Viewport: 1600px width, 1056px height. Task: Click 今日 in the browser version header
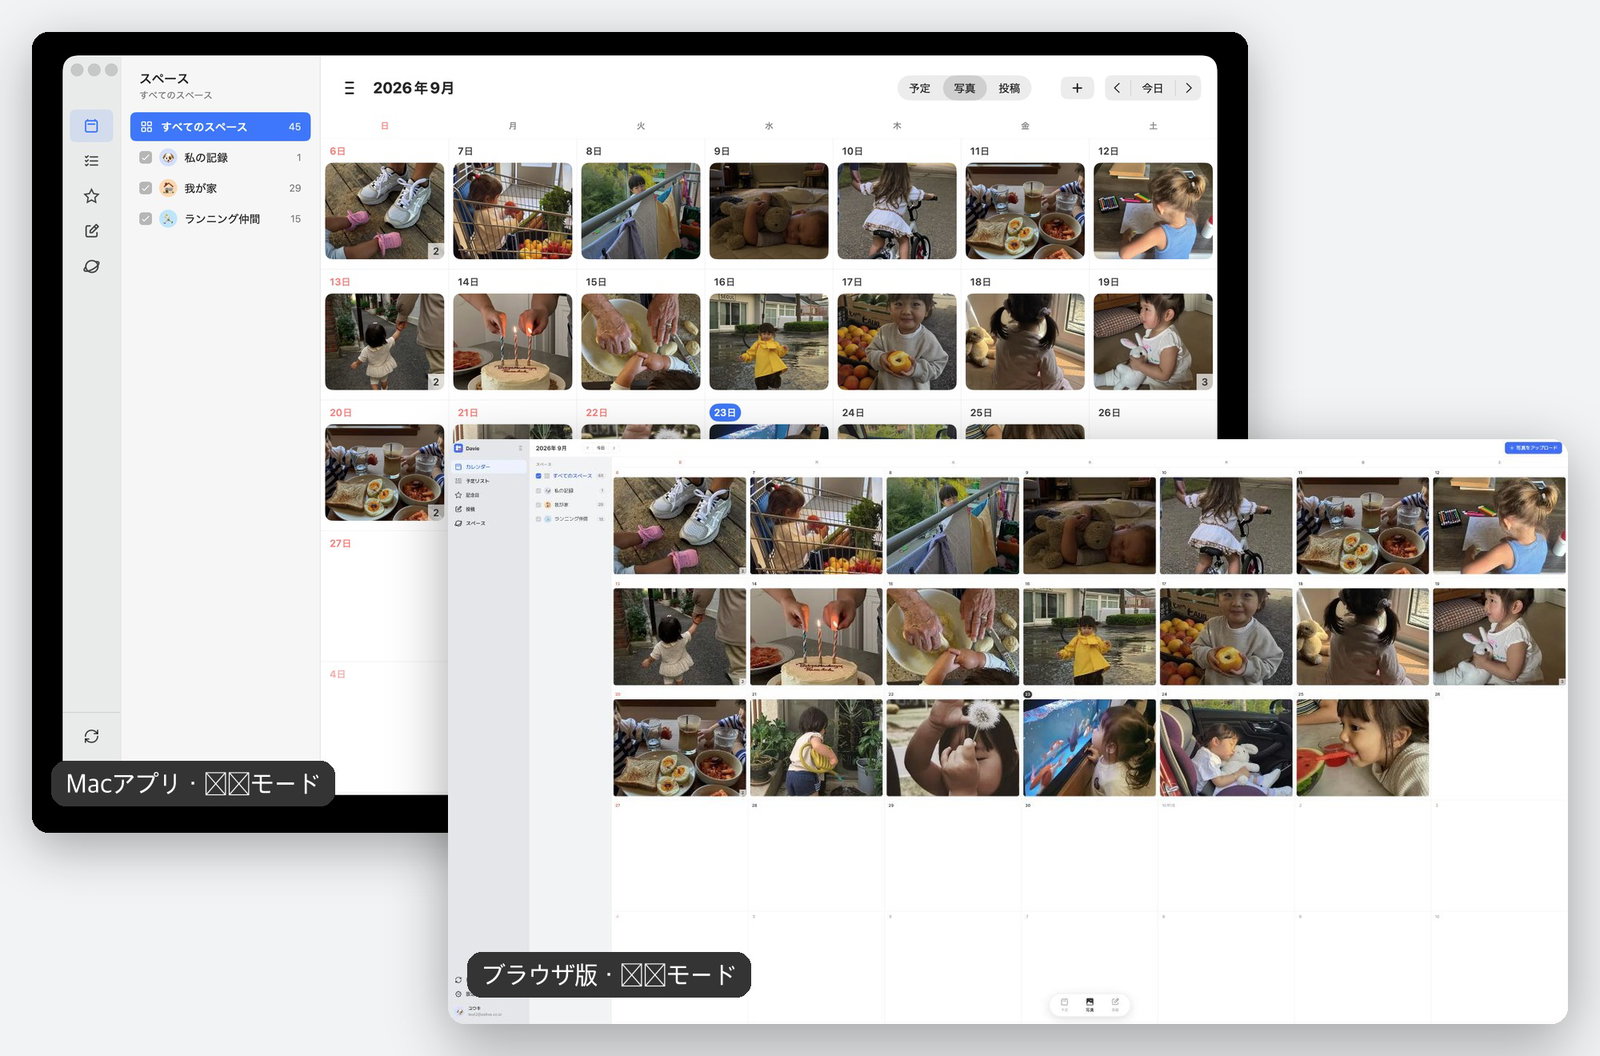point(601,448)
